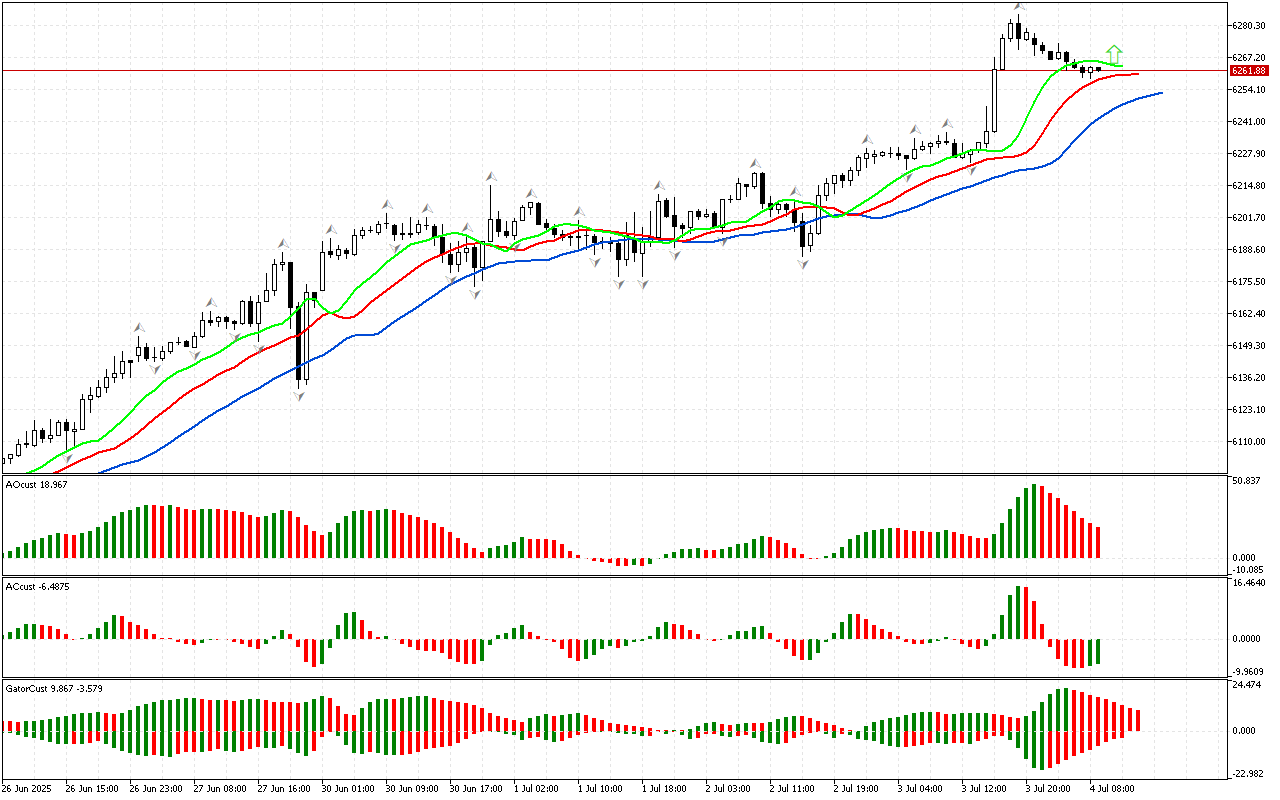Screen dimensions: 1280x800
Task: Click the last red bar in GatorCust histogram
Action: coord(1137,719)
